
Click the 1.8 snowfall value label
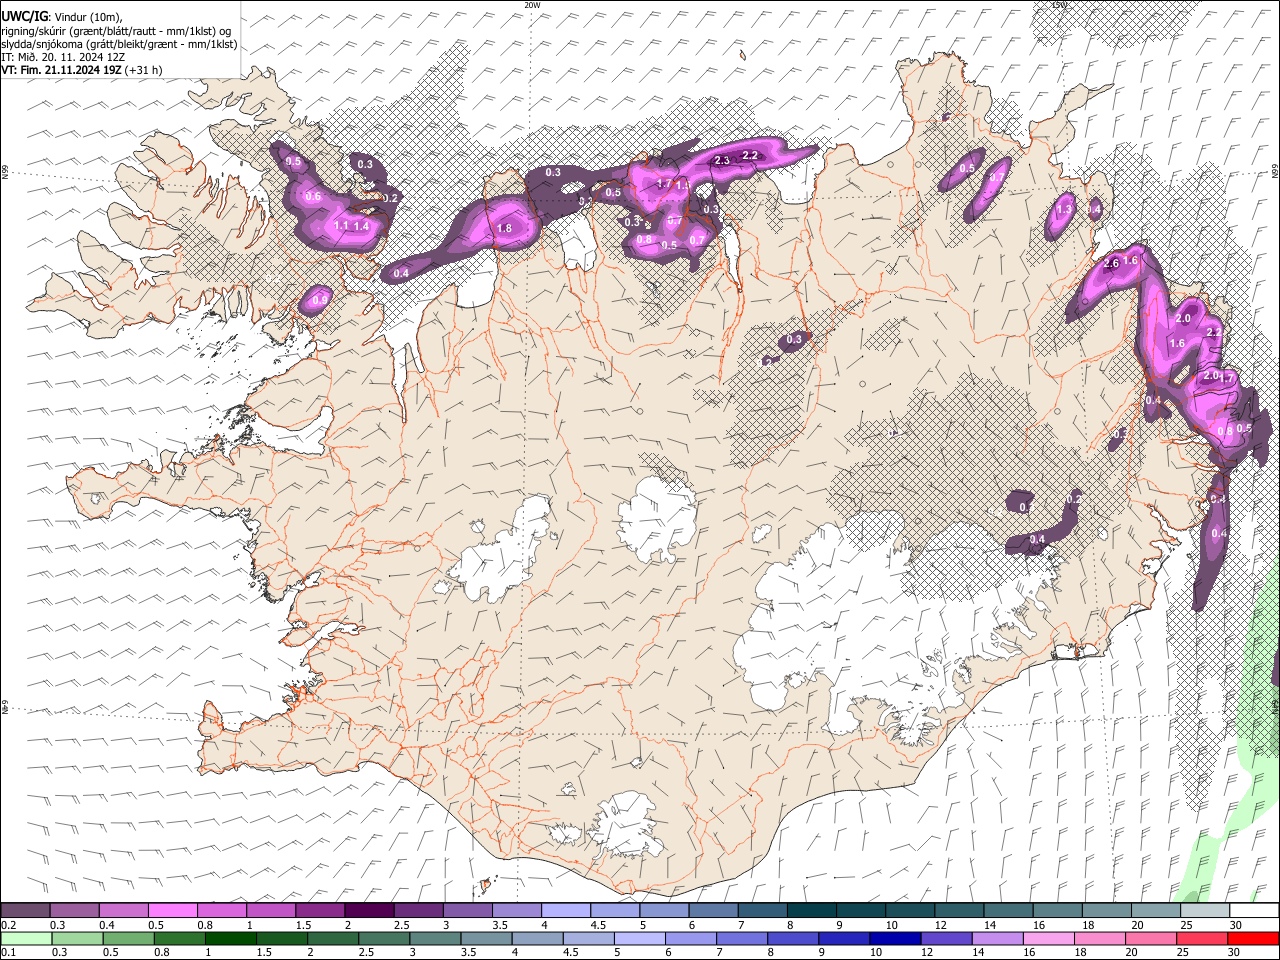pyautogui.click(x=504, y=229)
